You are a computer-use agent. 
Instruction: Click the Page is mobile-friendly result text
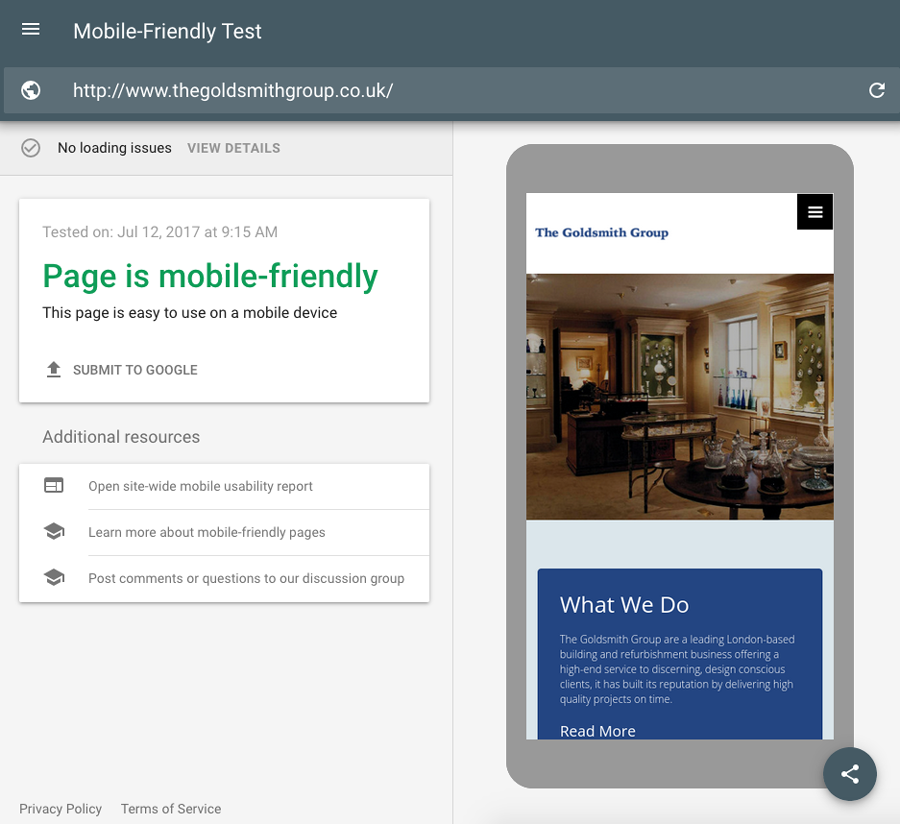[210, 277]
